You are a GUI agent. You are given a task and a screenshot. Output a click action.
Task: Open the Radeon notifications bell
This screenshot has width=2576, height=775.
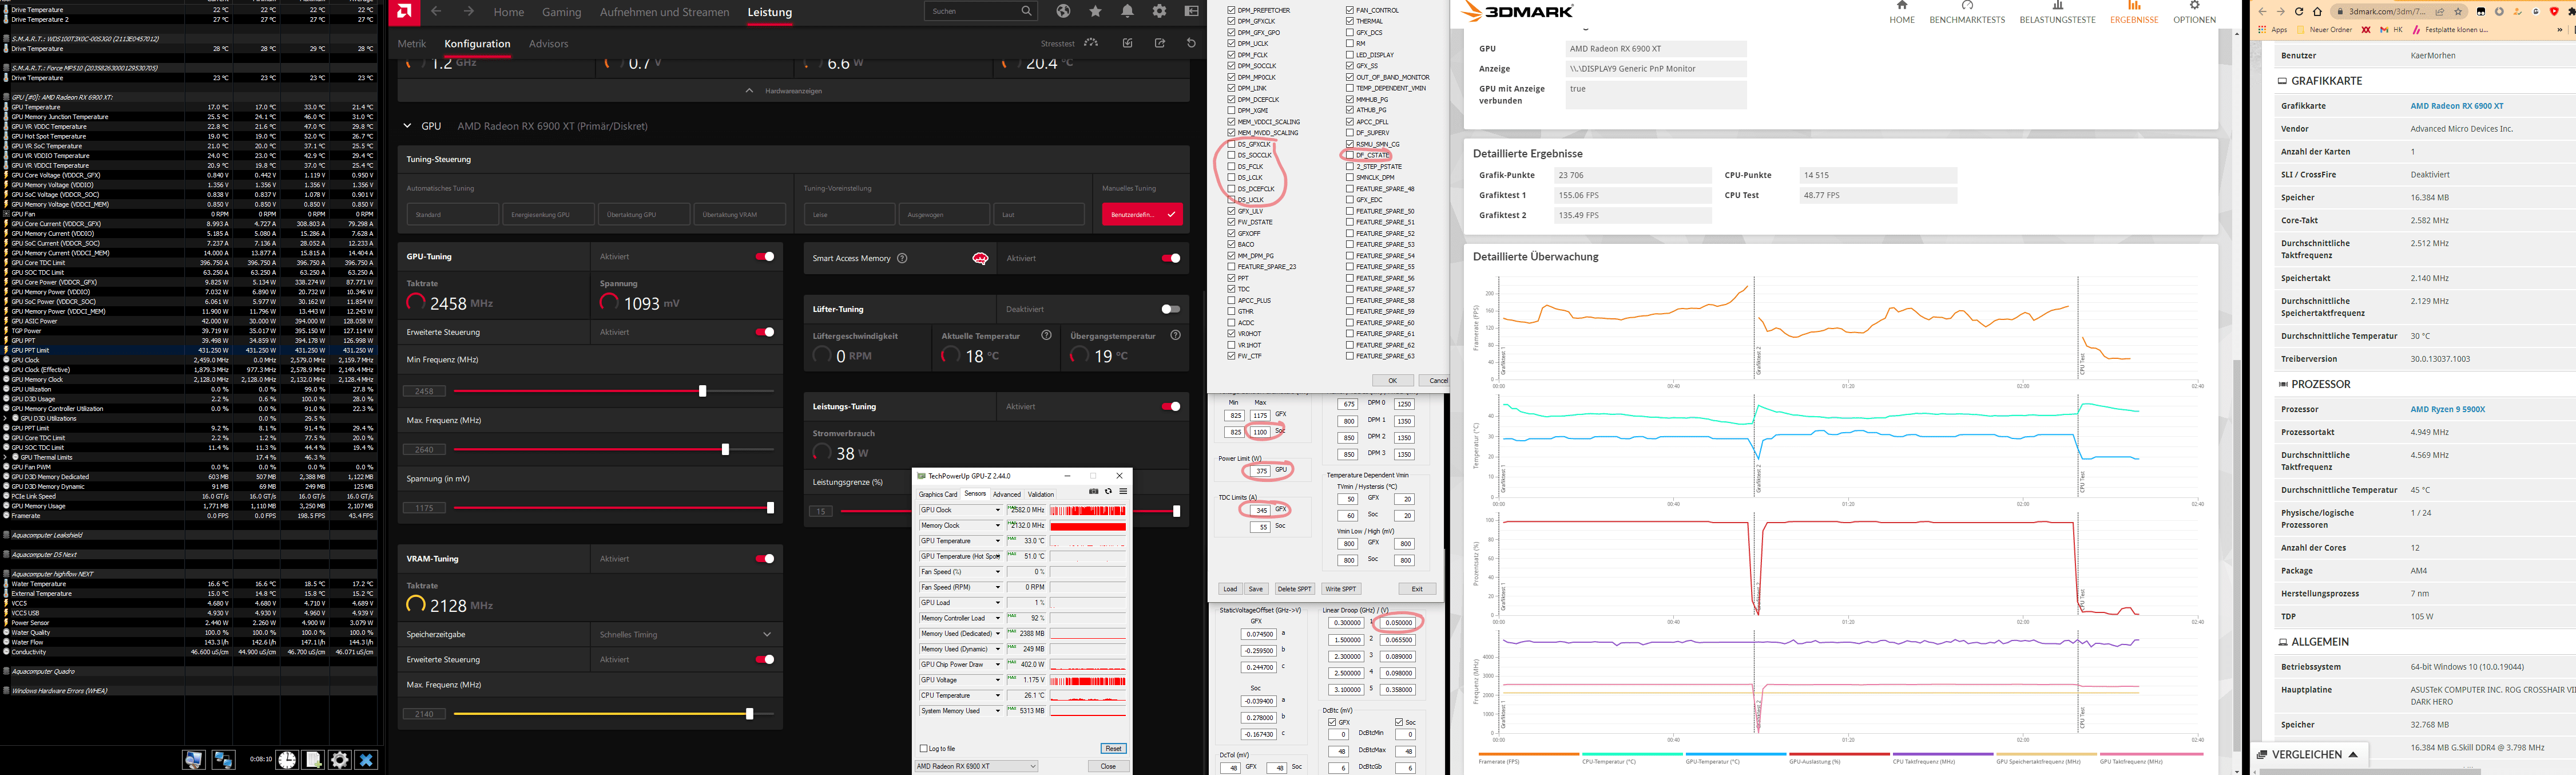pyautogui.click(x=1127, y=11)
